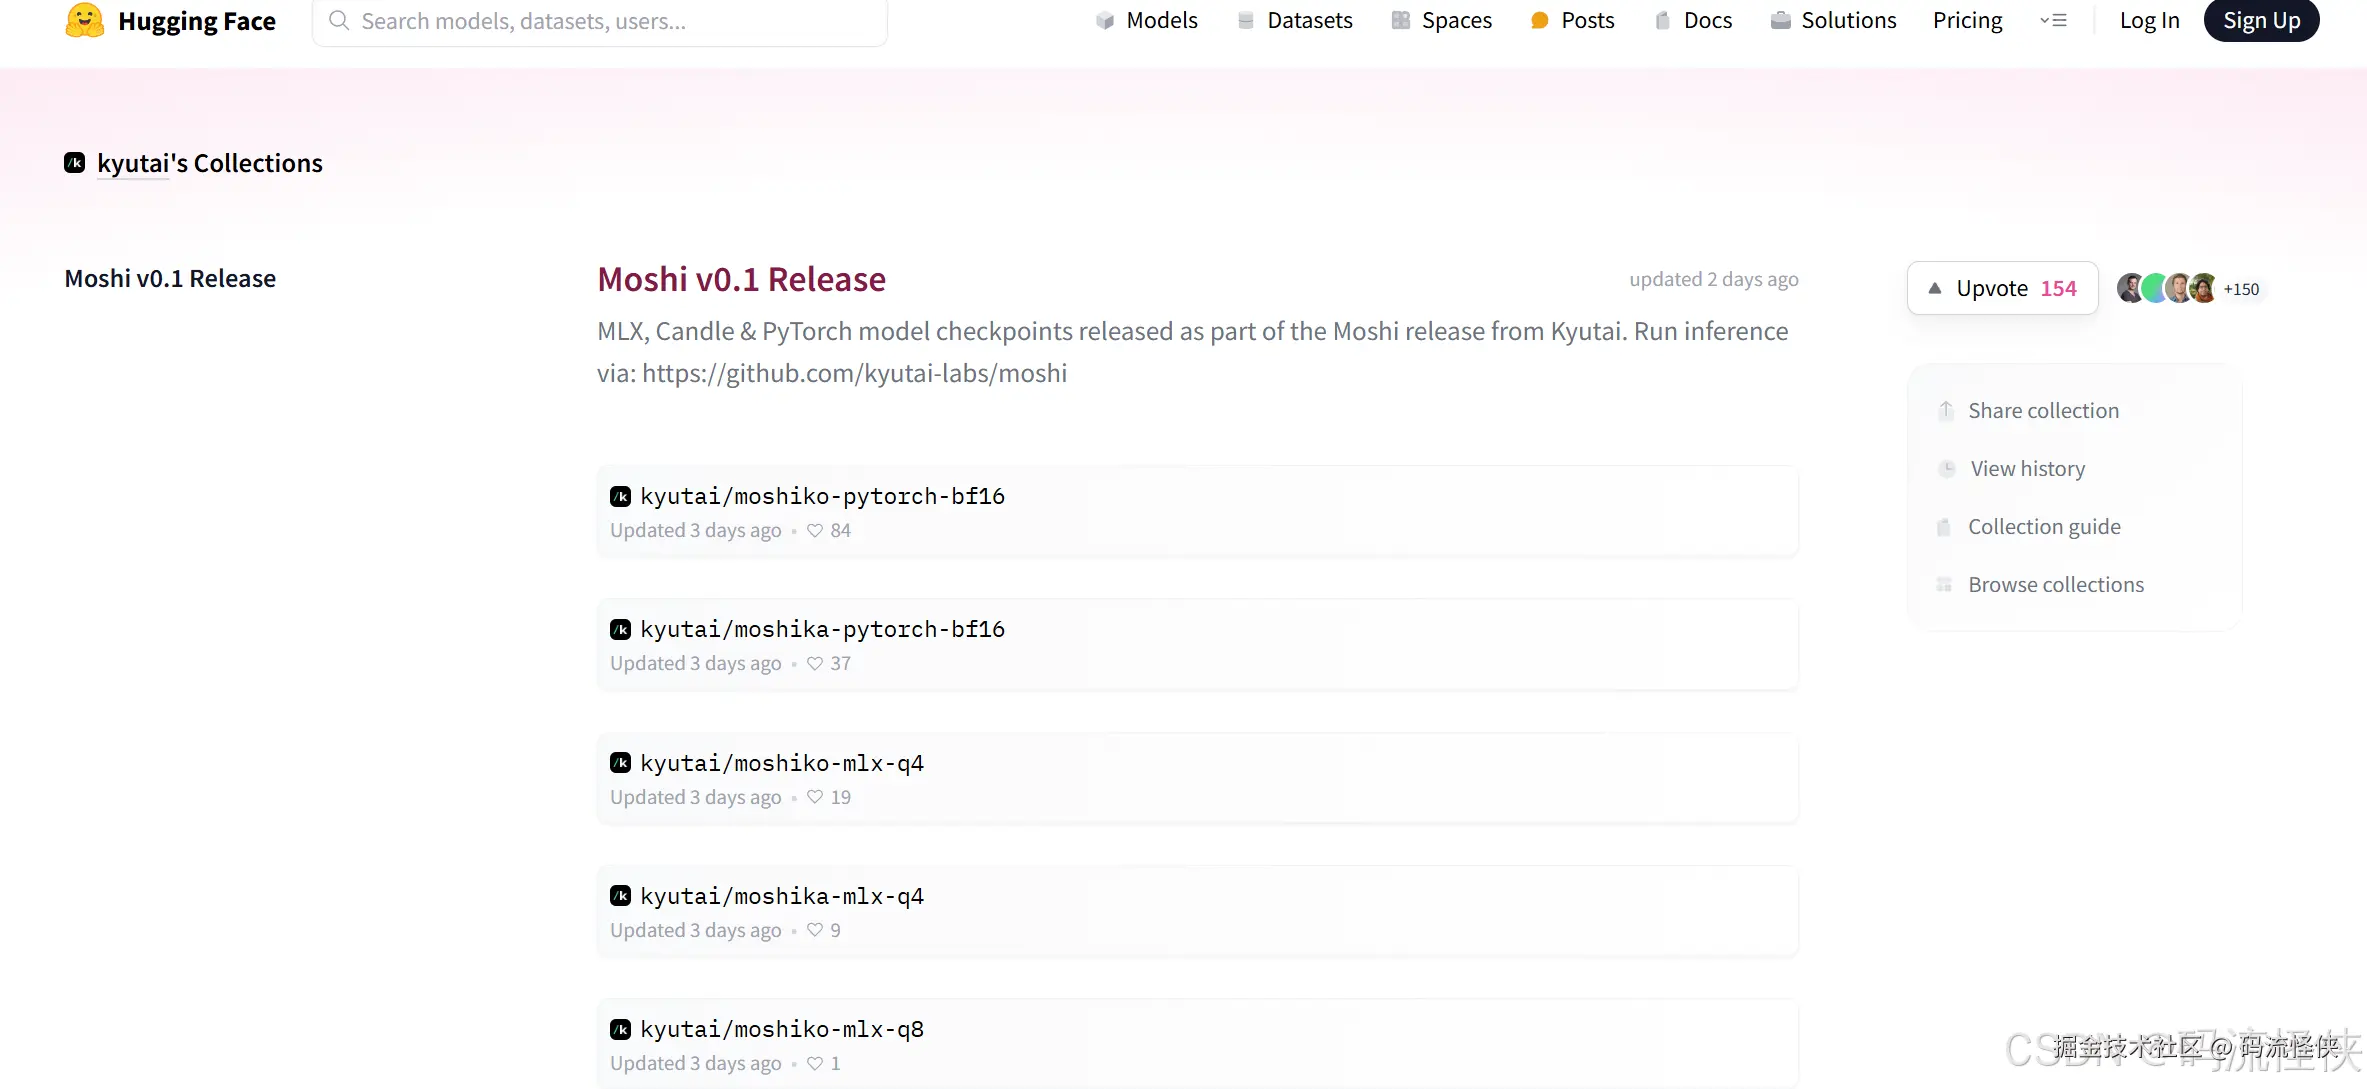2367x1089 pixels.
Task: Click the Log In link
Action: 2149,21
